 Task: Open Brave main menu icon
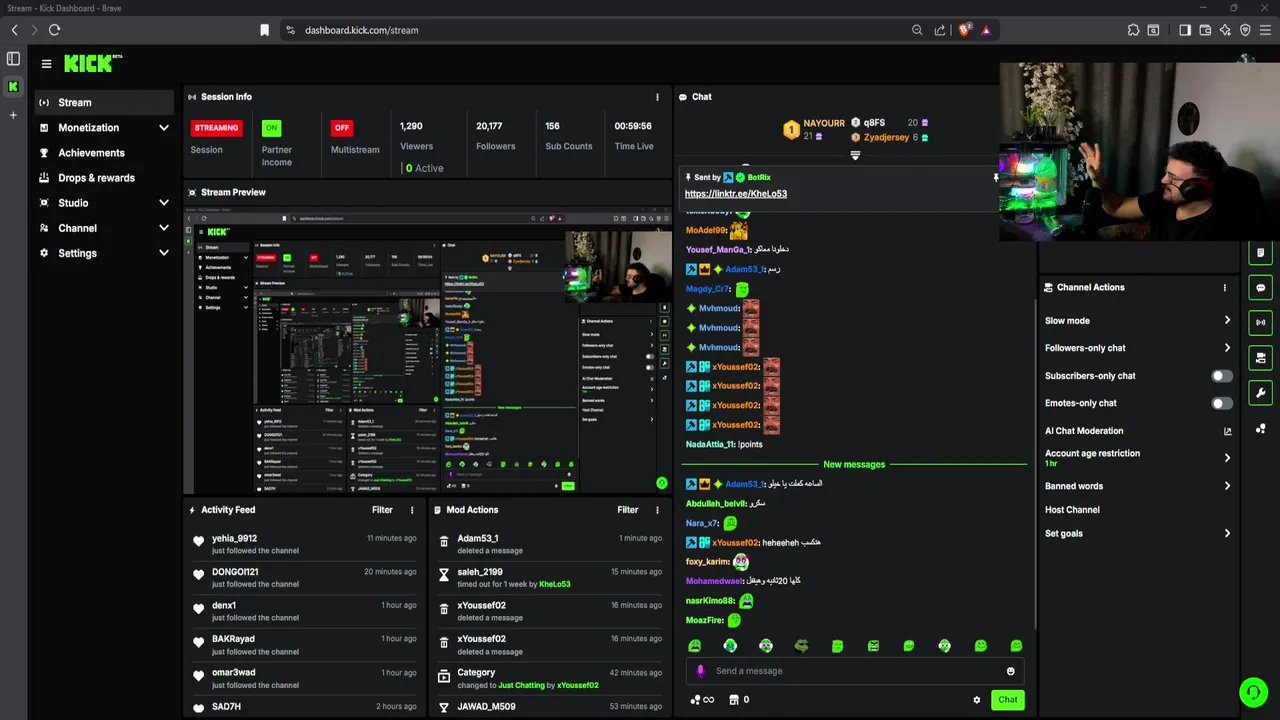[1265, 30]
